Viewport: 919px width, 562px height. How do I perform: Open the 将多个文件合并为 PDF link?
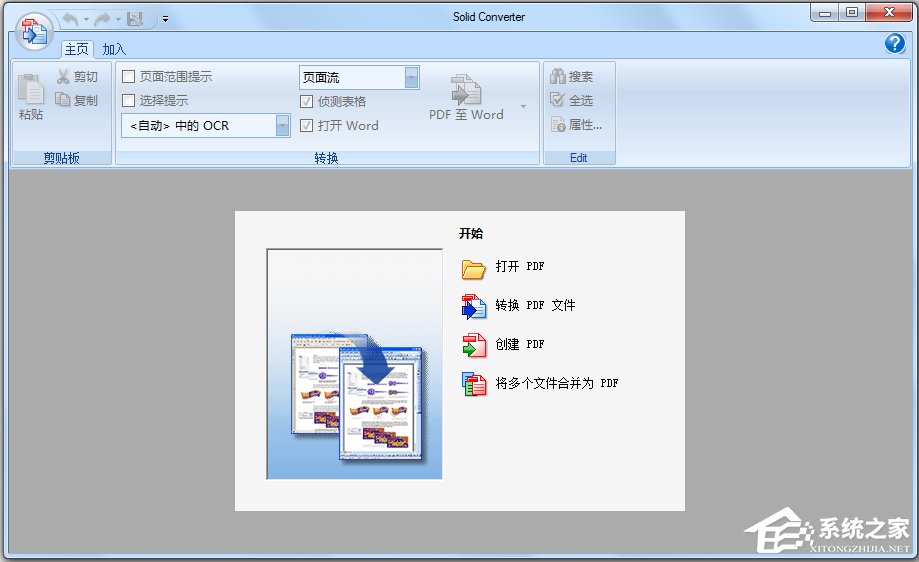coord(557,383)
